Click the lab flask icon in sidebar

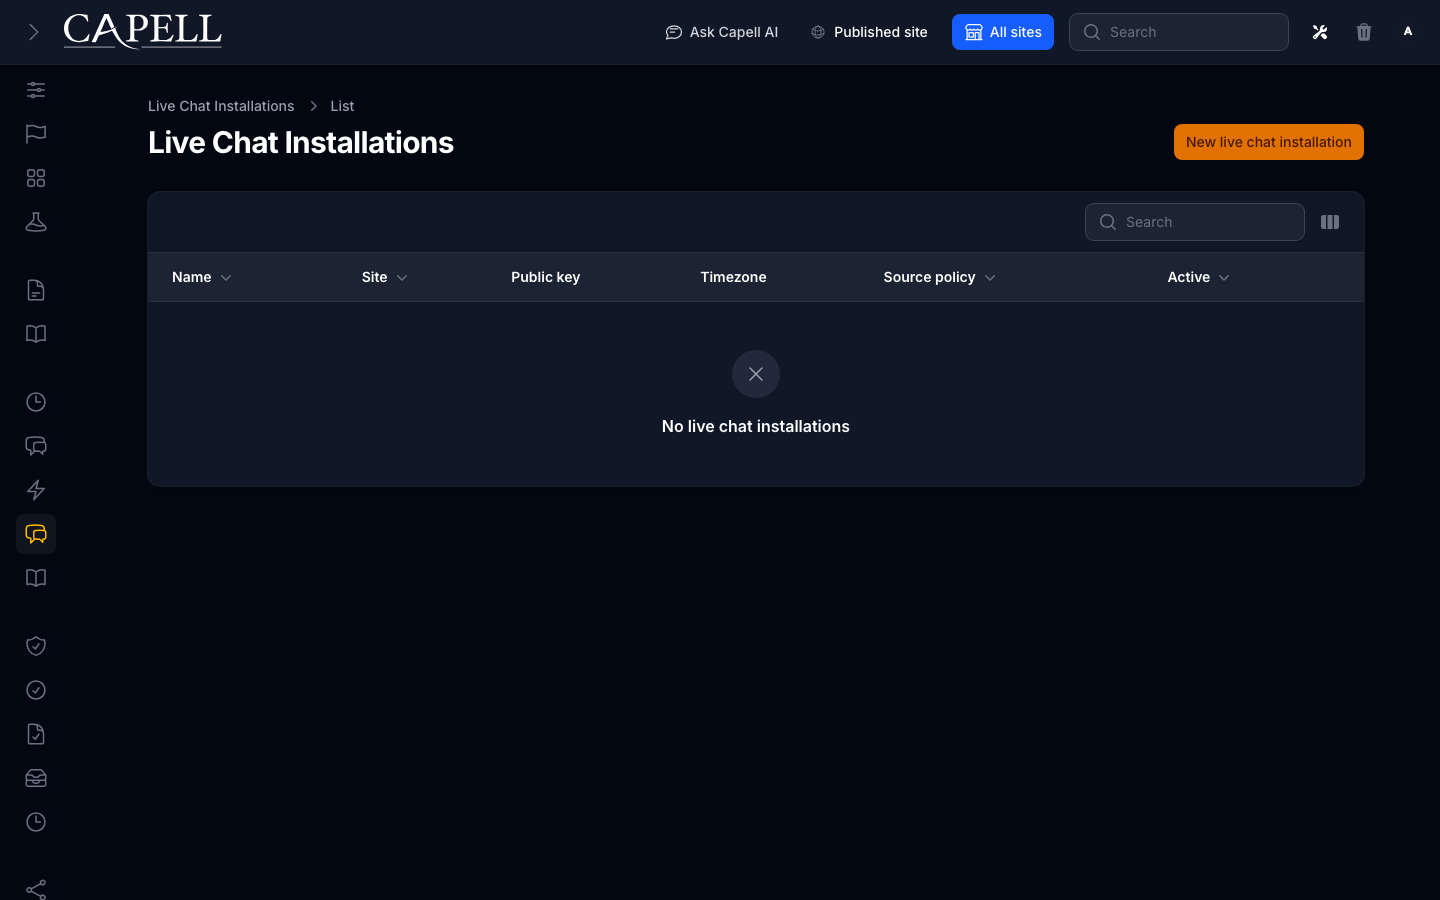(x=36, y=222)
